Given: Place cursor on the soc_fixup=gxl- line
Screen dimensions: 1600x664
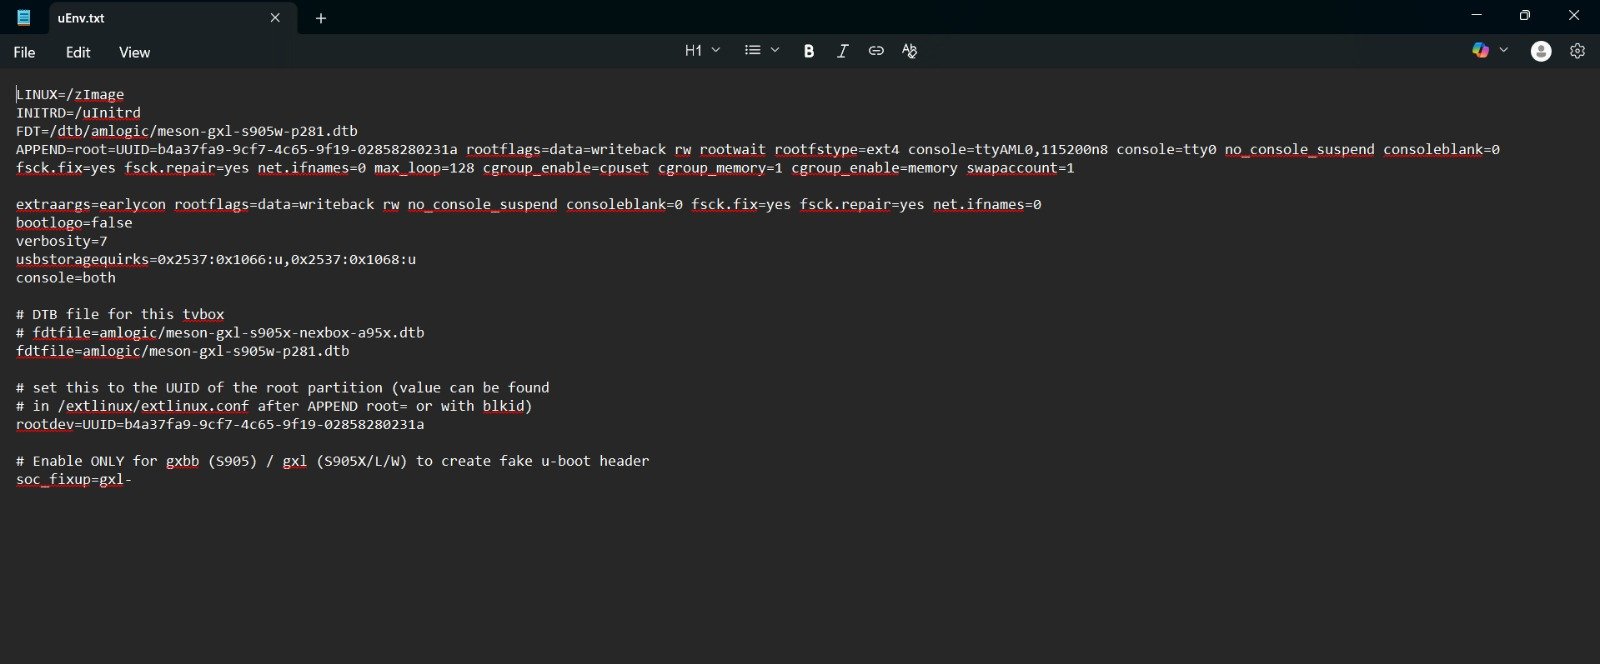Looking at the screenshot, I should point(74,479).
